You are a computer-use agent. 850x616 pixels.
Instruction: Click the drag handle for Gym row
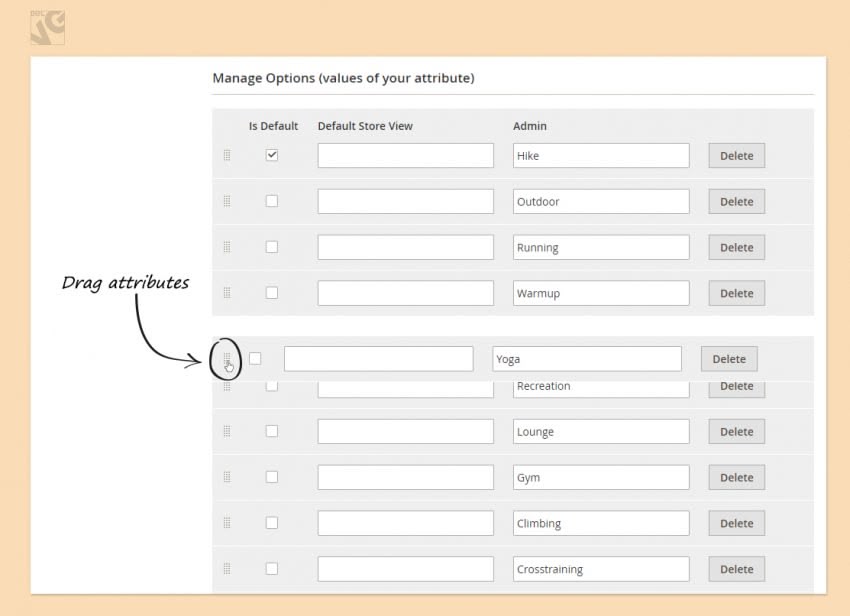click(x=227, y=477)
